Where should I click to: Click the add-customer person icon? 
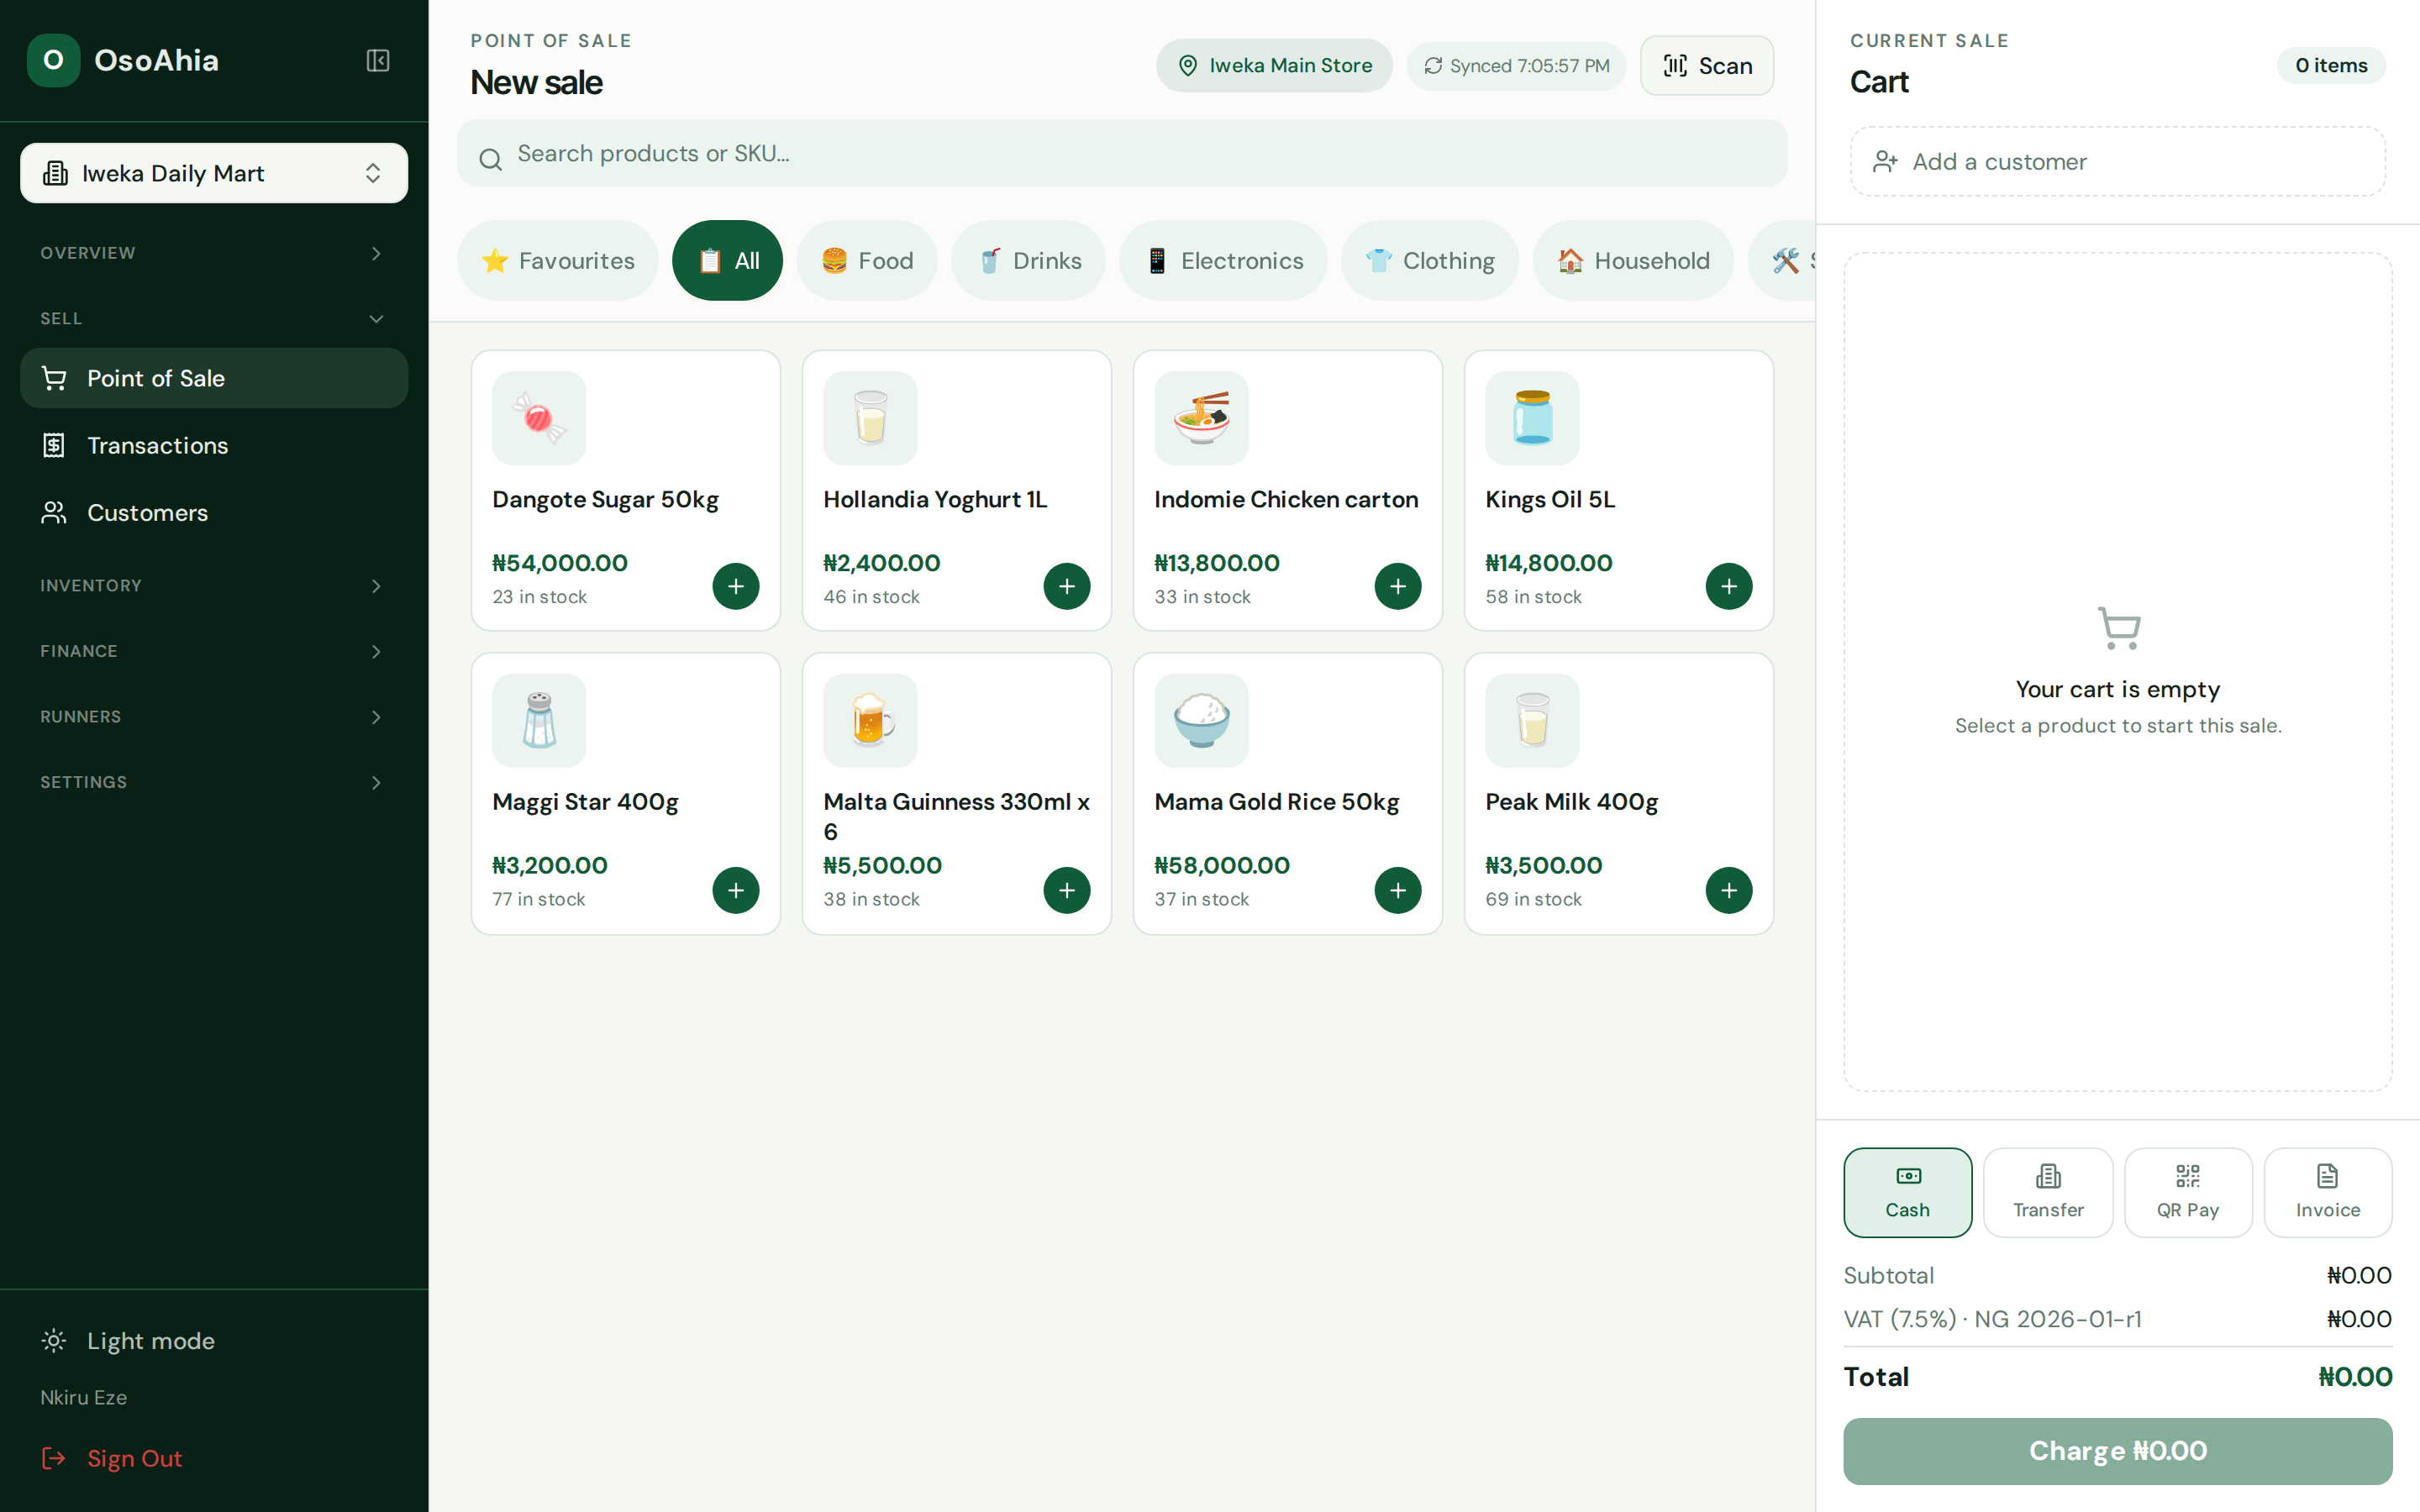pyautogui.click(x=1885, y=162)
